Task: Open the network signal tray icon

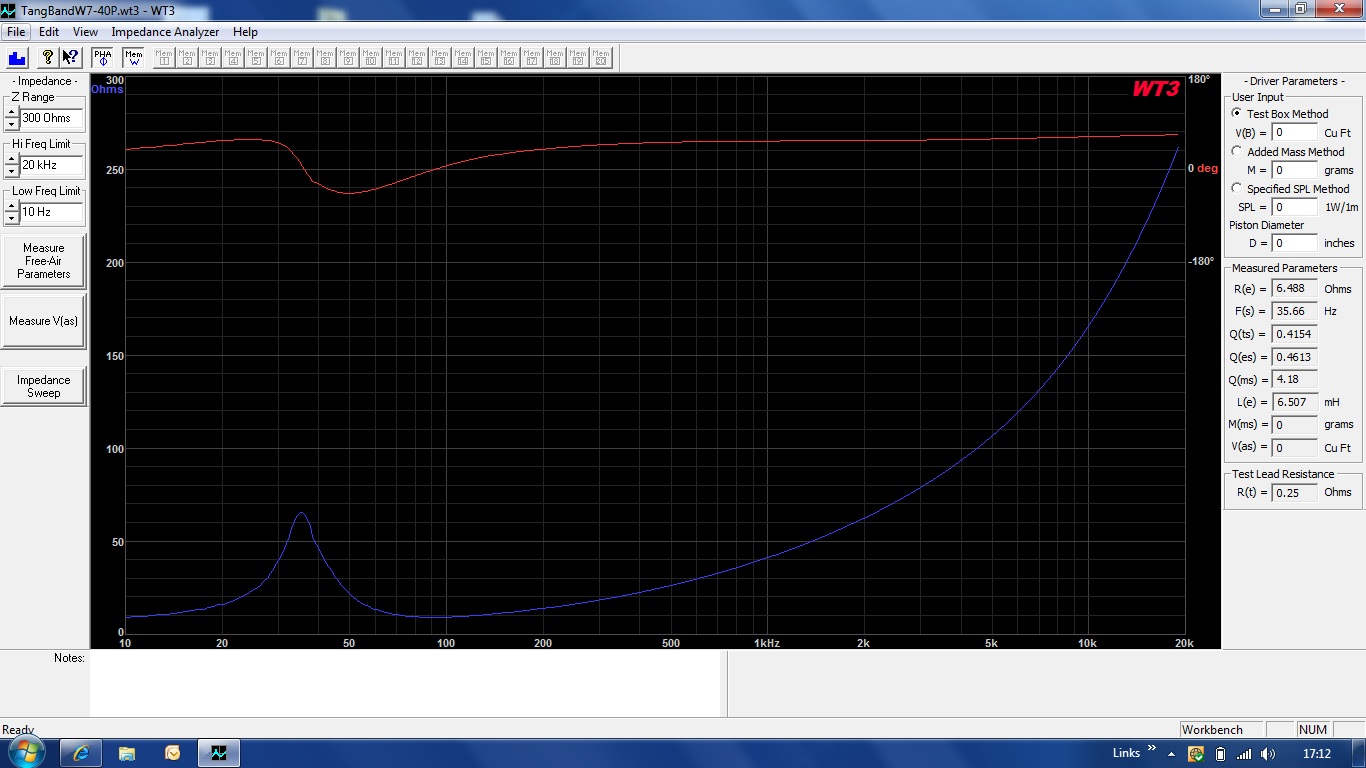Action: (x=1244, y=754)
